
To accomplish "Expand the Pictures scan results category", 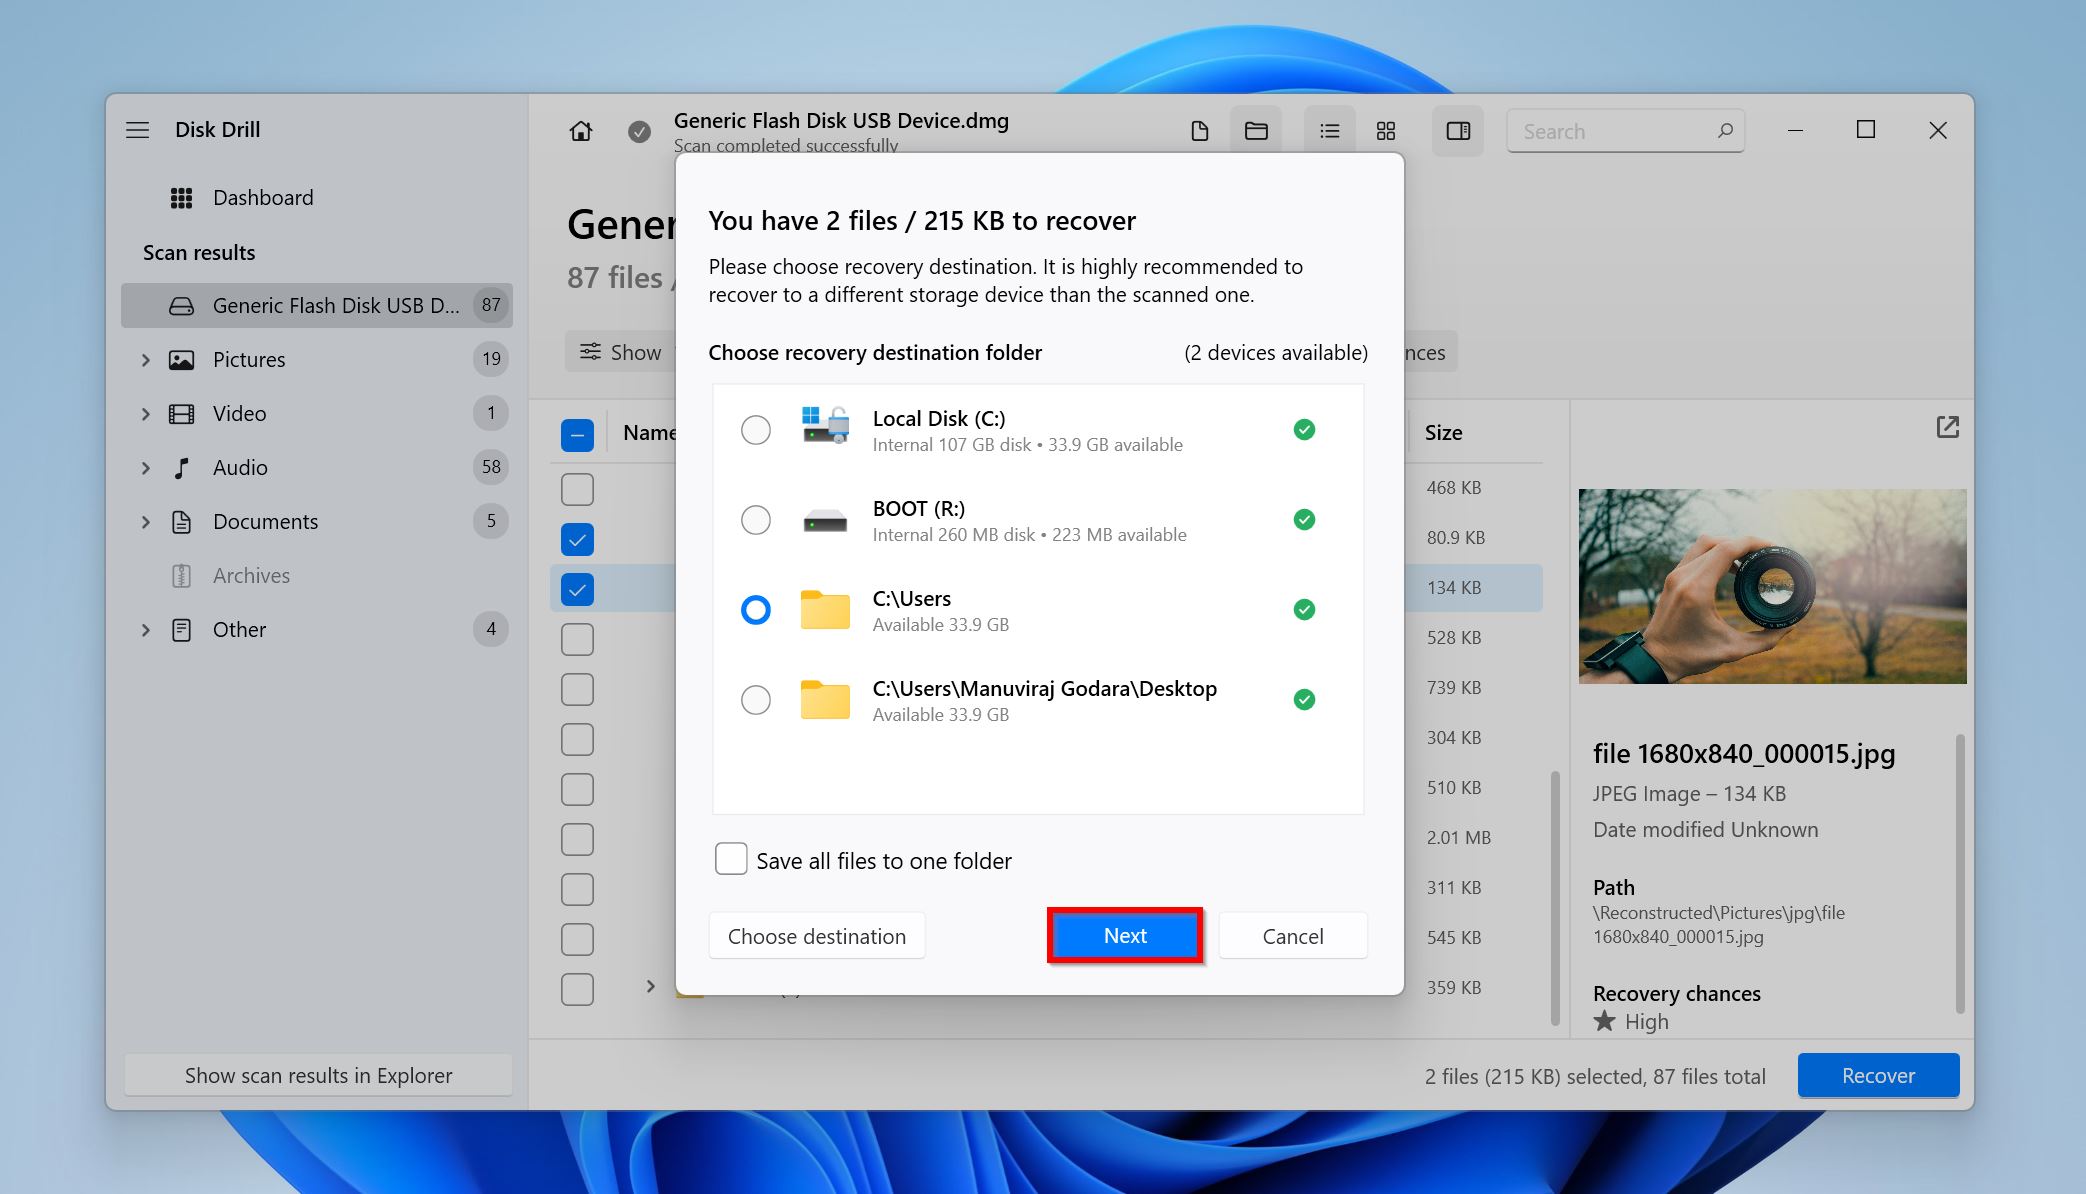I will pyautogui.click(x=143, y=358).
